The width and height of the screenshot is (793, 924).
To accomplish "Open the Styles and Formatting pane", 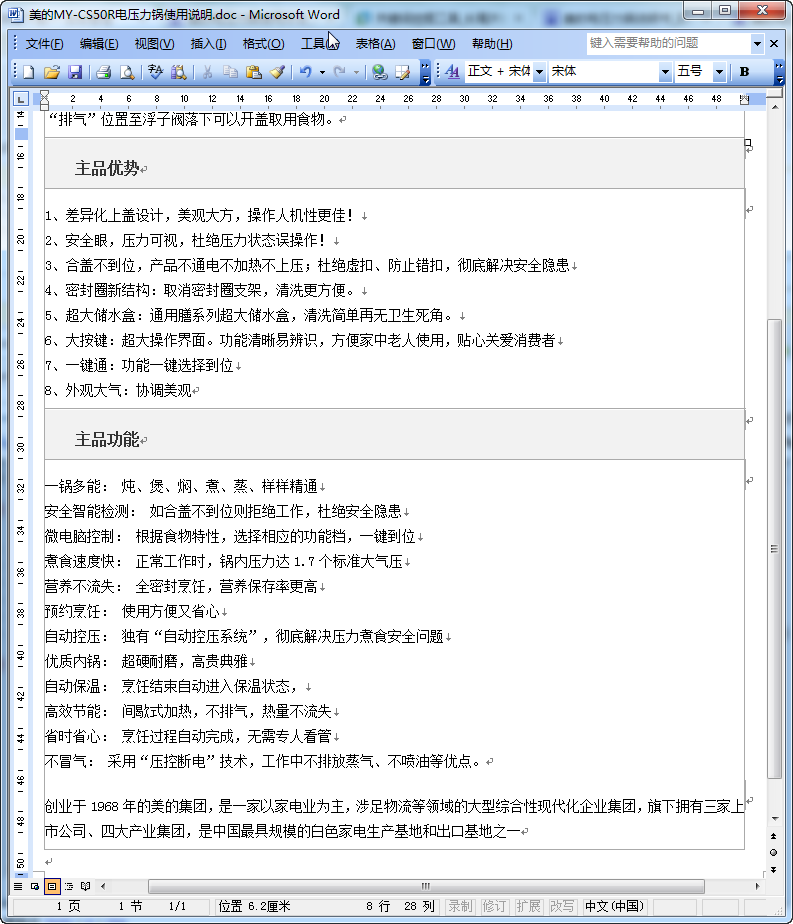I will point(452,72).
